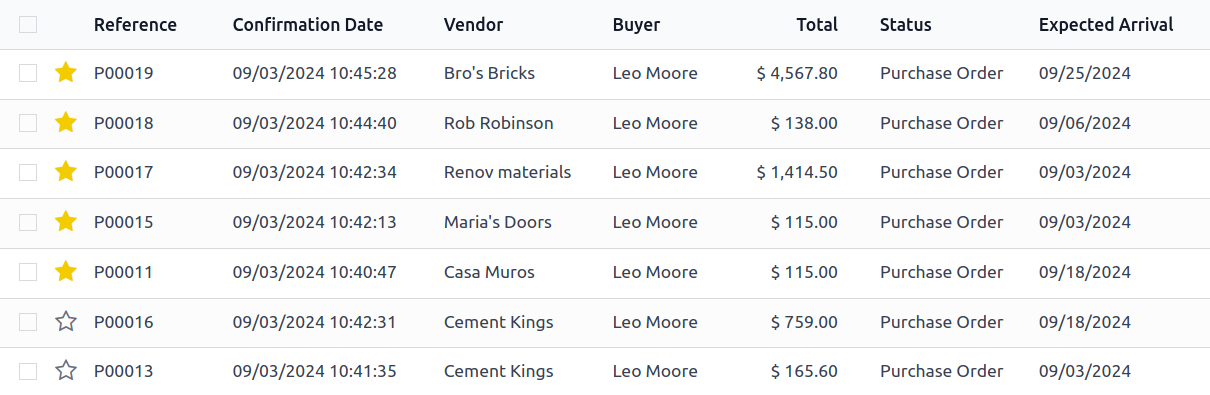Toggle the favorite star for P00017
This screenshot has width=1210, height=395.
pyautogui.click(x=66, y=172)
